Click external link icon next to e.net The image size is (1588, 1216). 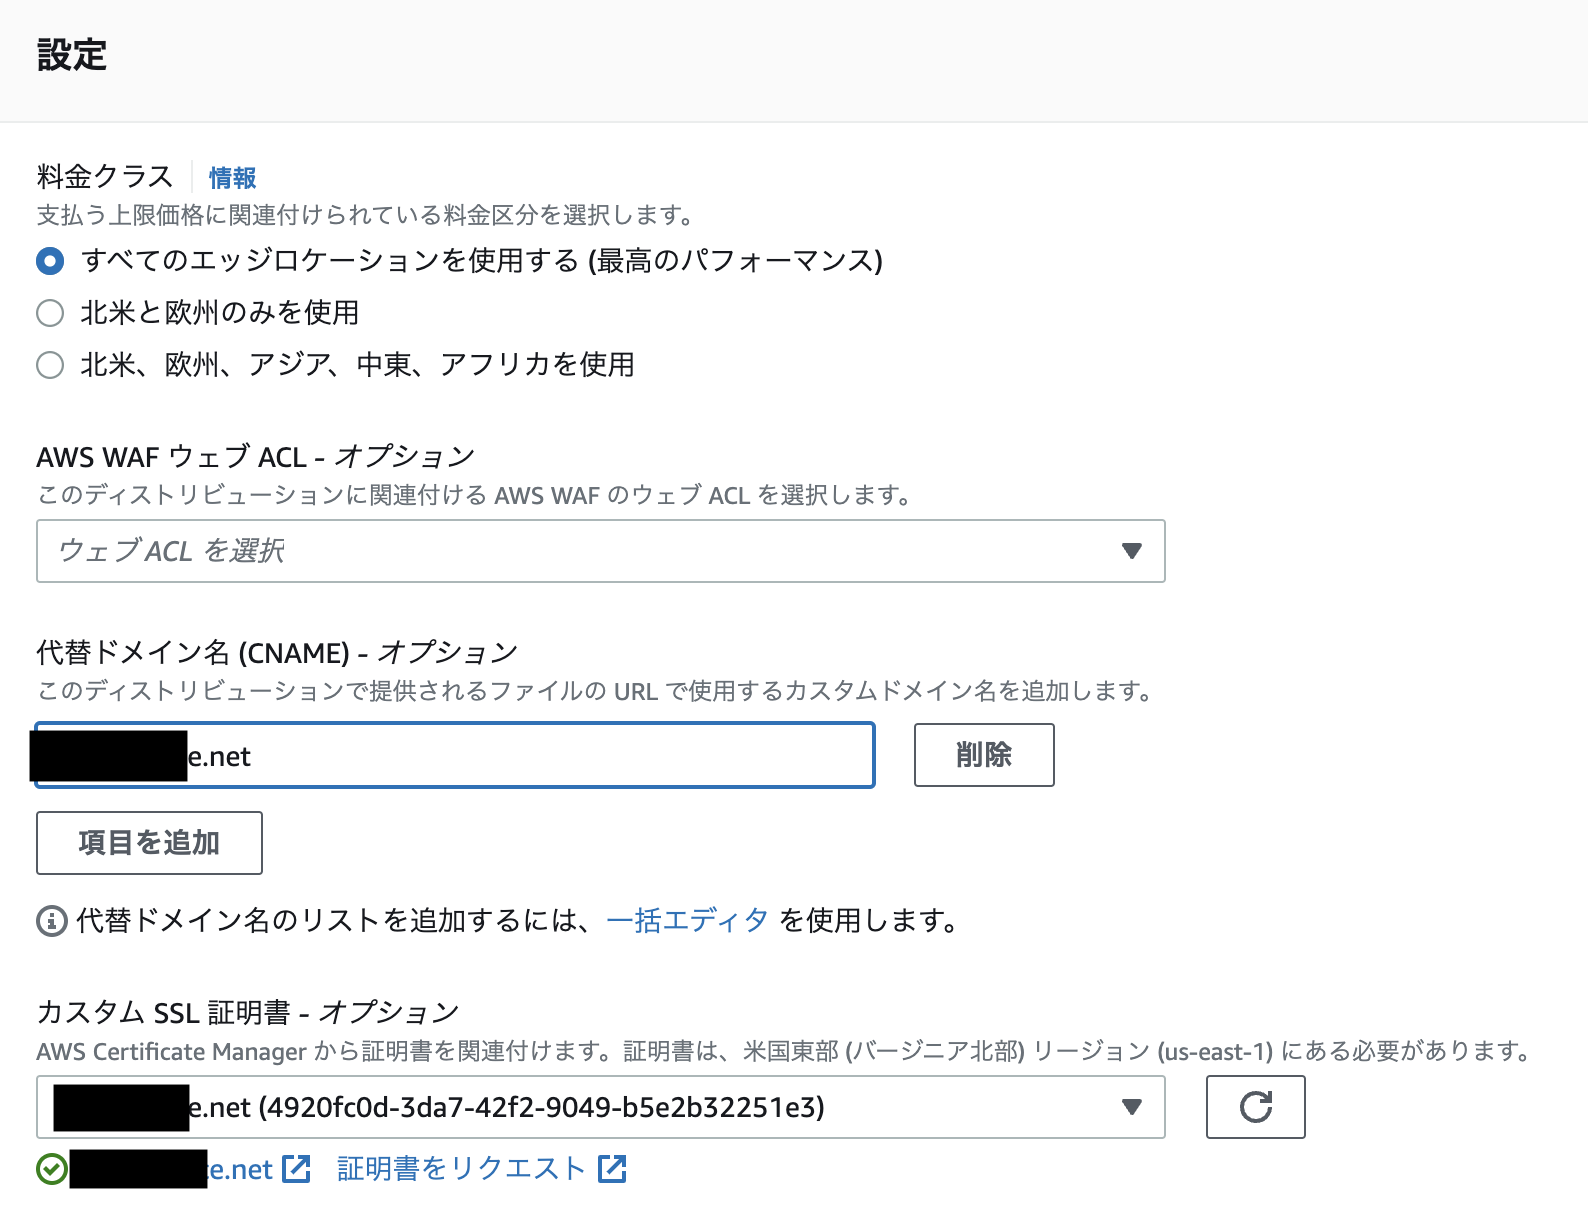coord(297,1169)
